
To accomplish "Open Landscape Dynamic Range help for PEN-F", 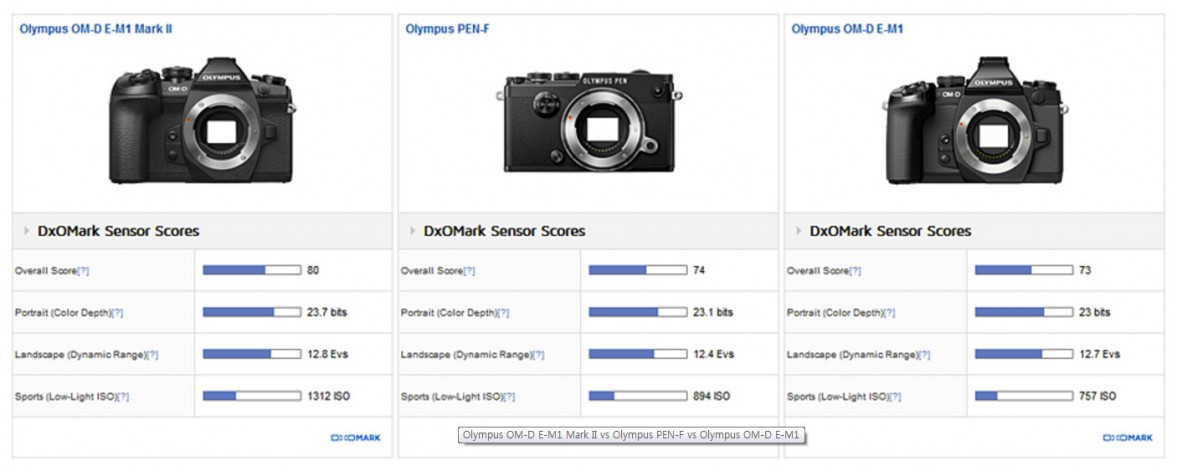I will coord(538,355).
